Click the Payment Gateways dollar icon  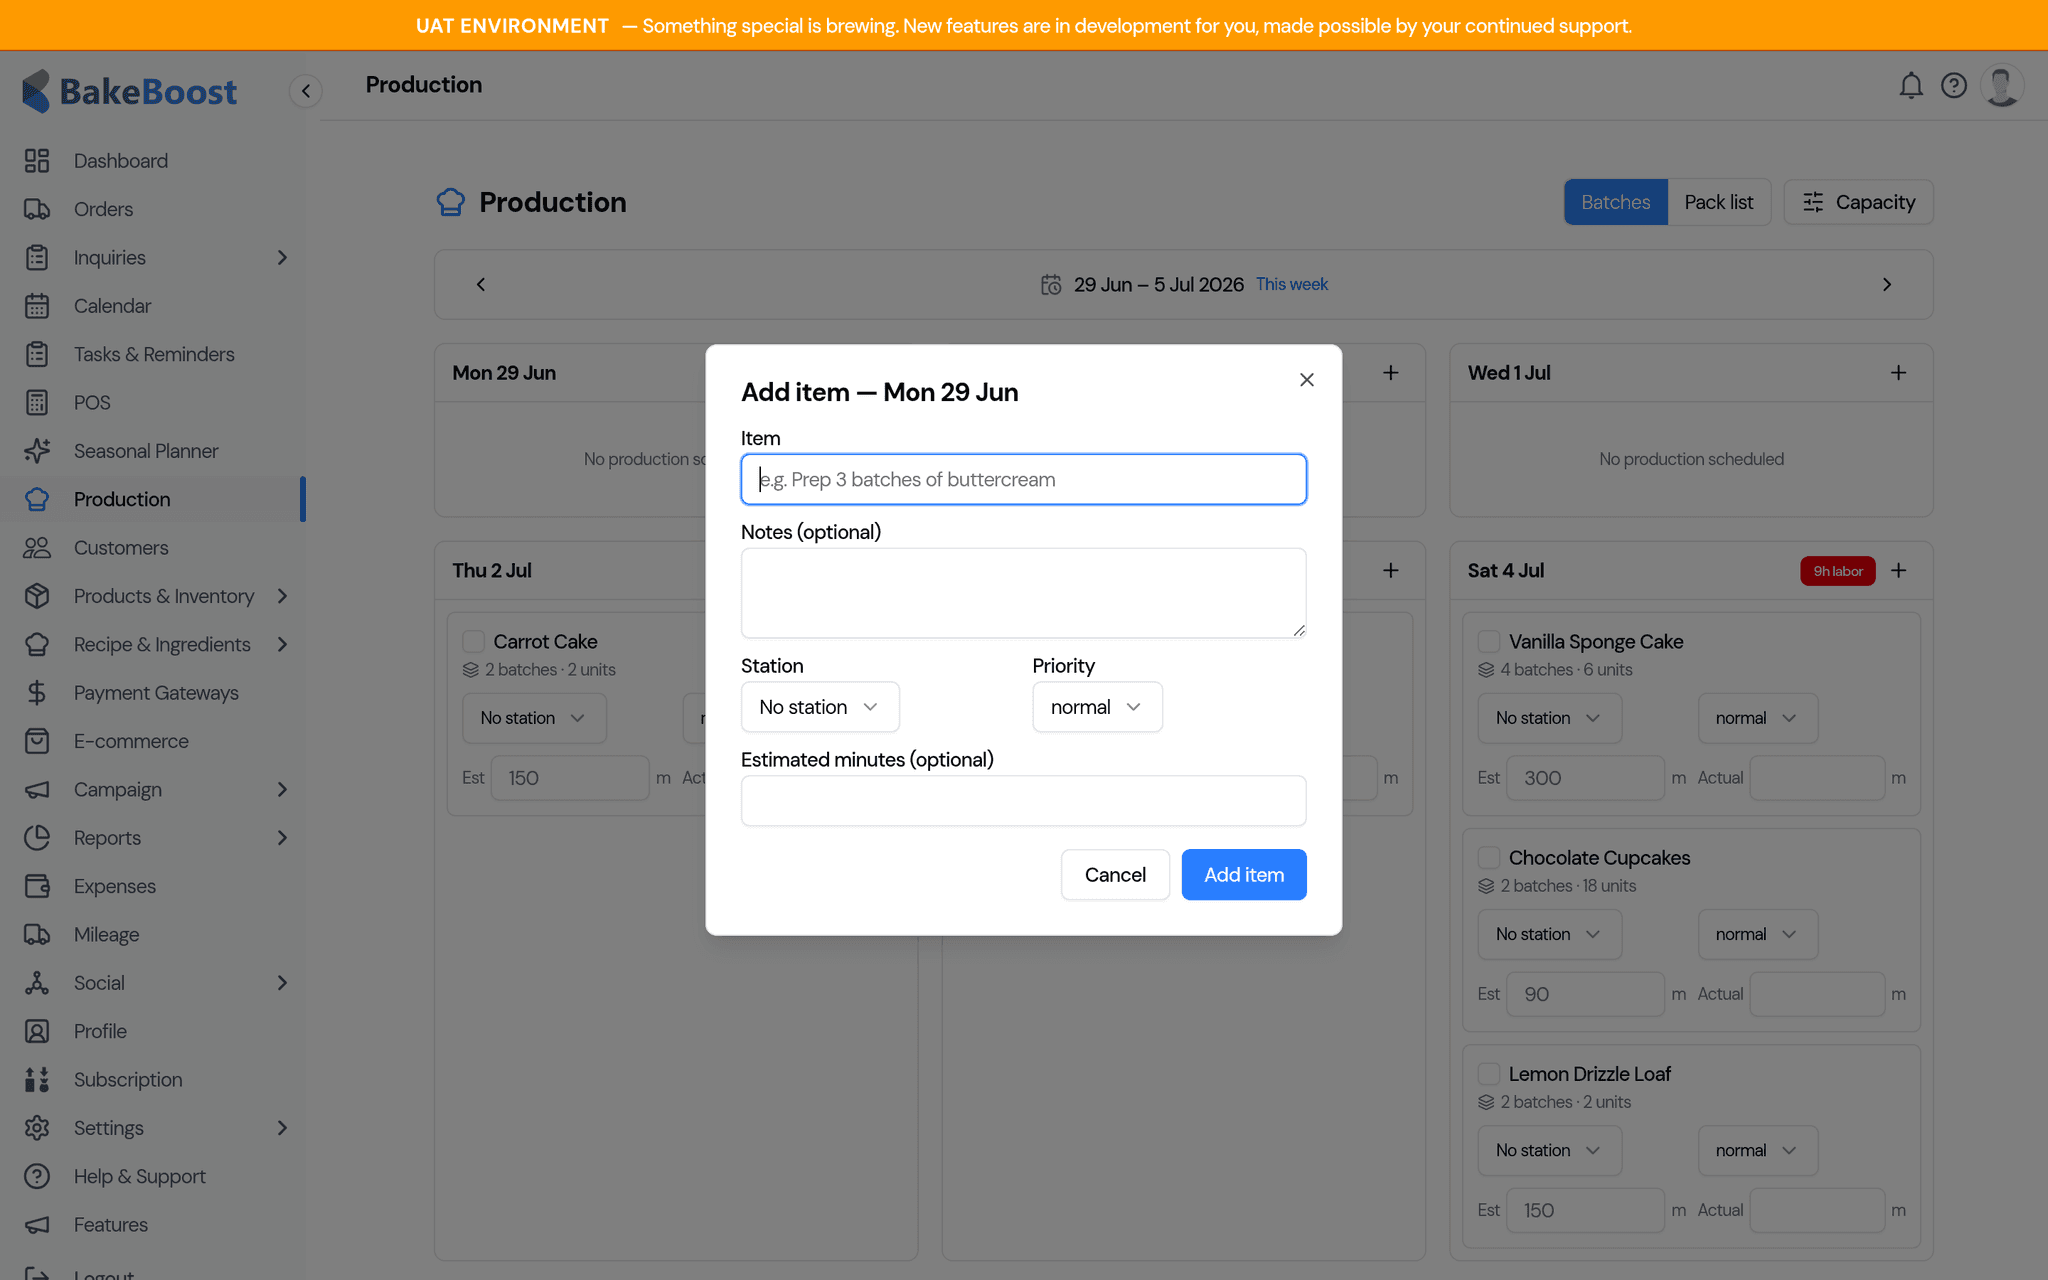tap(37, 693)
